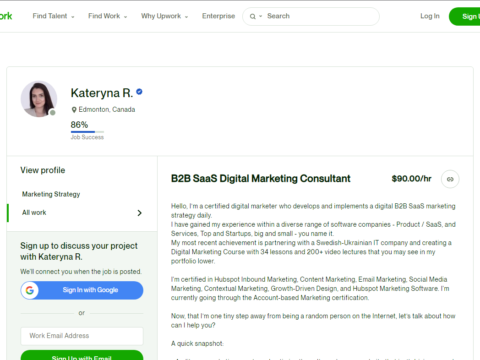480x360 pixels.
Task: Click Kateryna R.'s profile photo
Action: [x=39, y=99]
